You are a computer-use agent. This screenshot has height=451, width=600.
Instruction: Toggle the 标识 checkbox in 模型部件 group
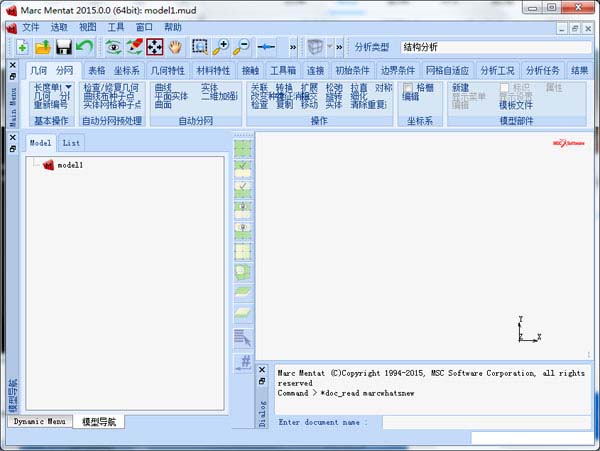504,88
